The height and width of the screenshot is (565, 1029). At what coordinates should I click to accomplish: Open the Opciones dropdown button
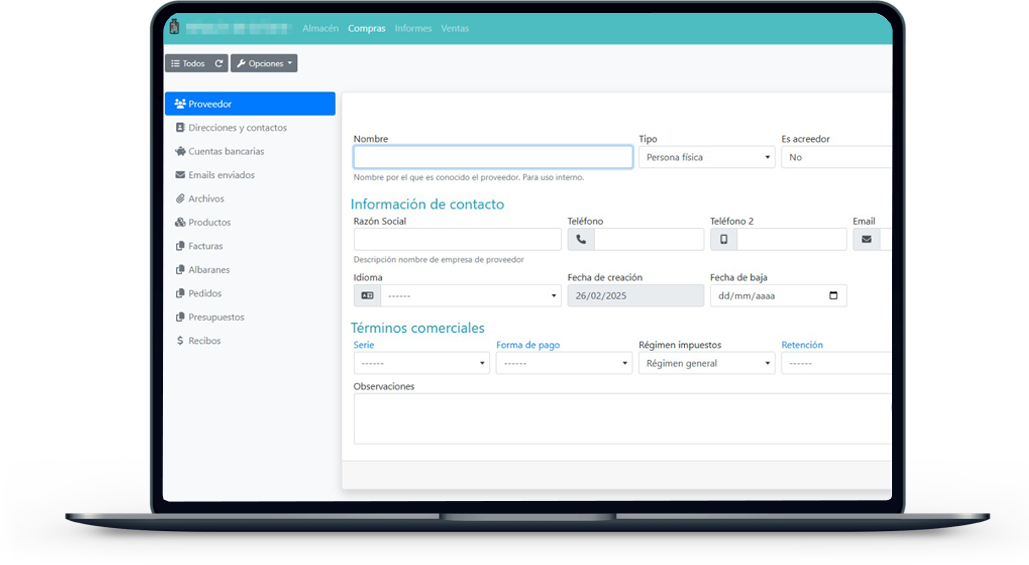(x=264, y=63)
